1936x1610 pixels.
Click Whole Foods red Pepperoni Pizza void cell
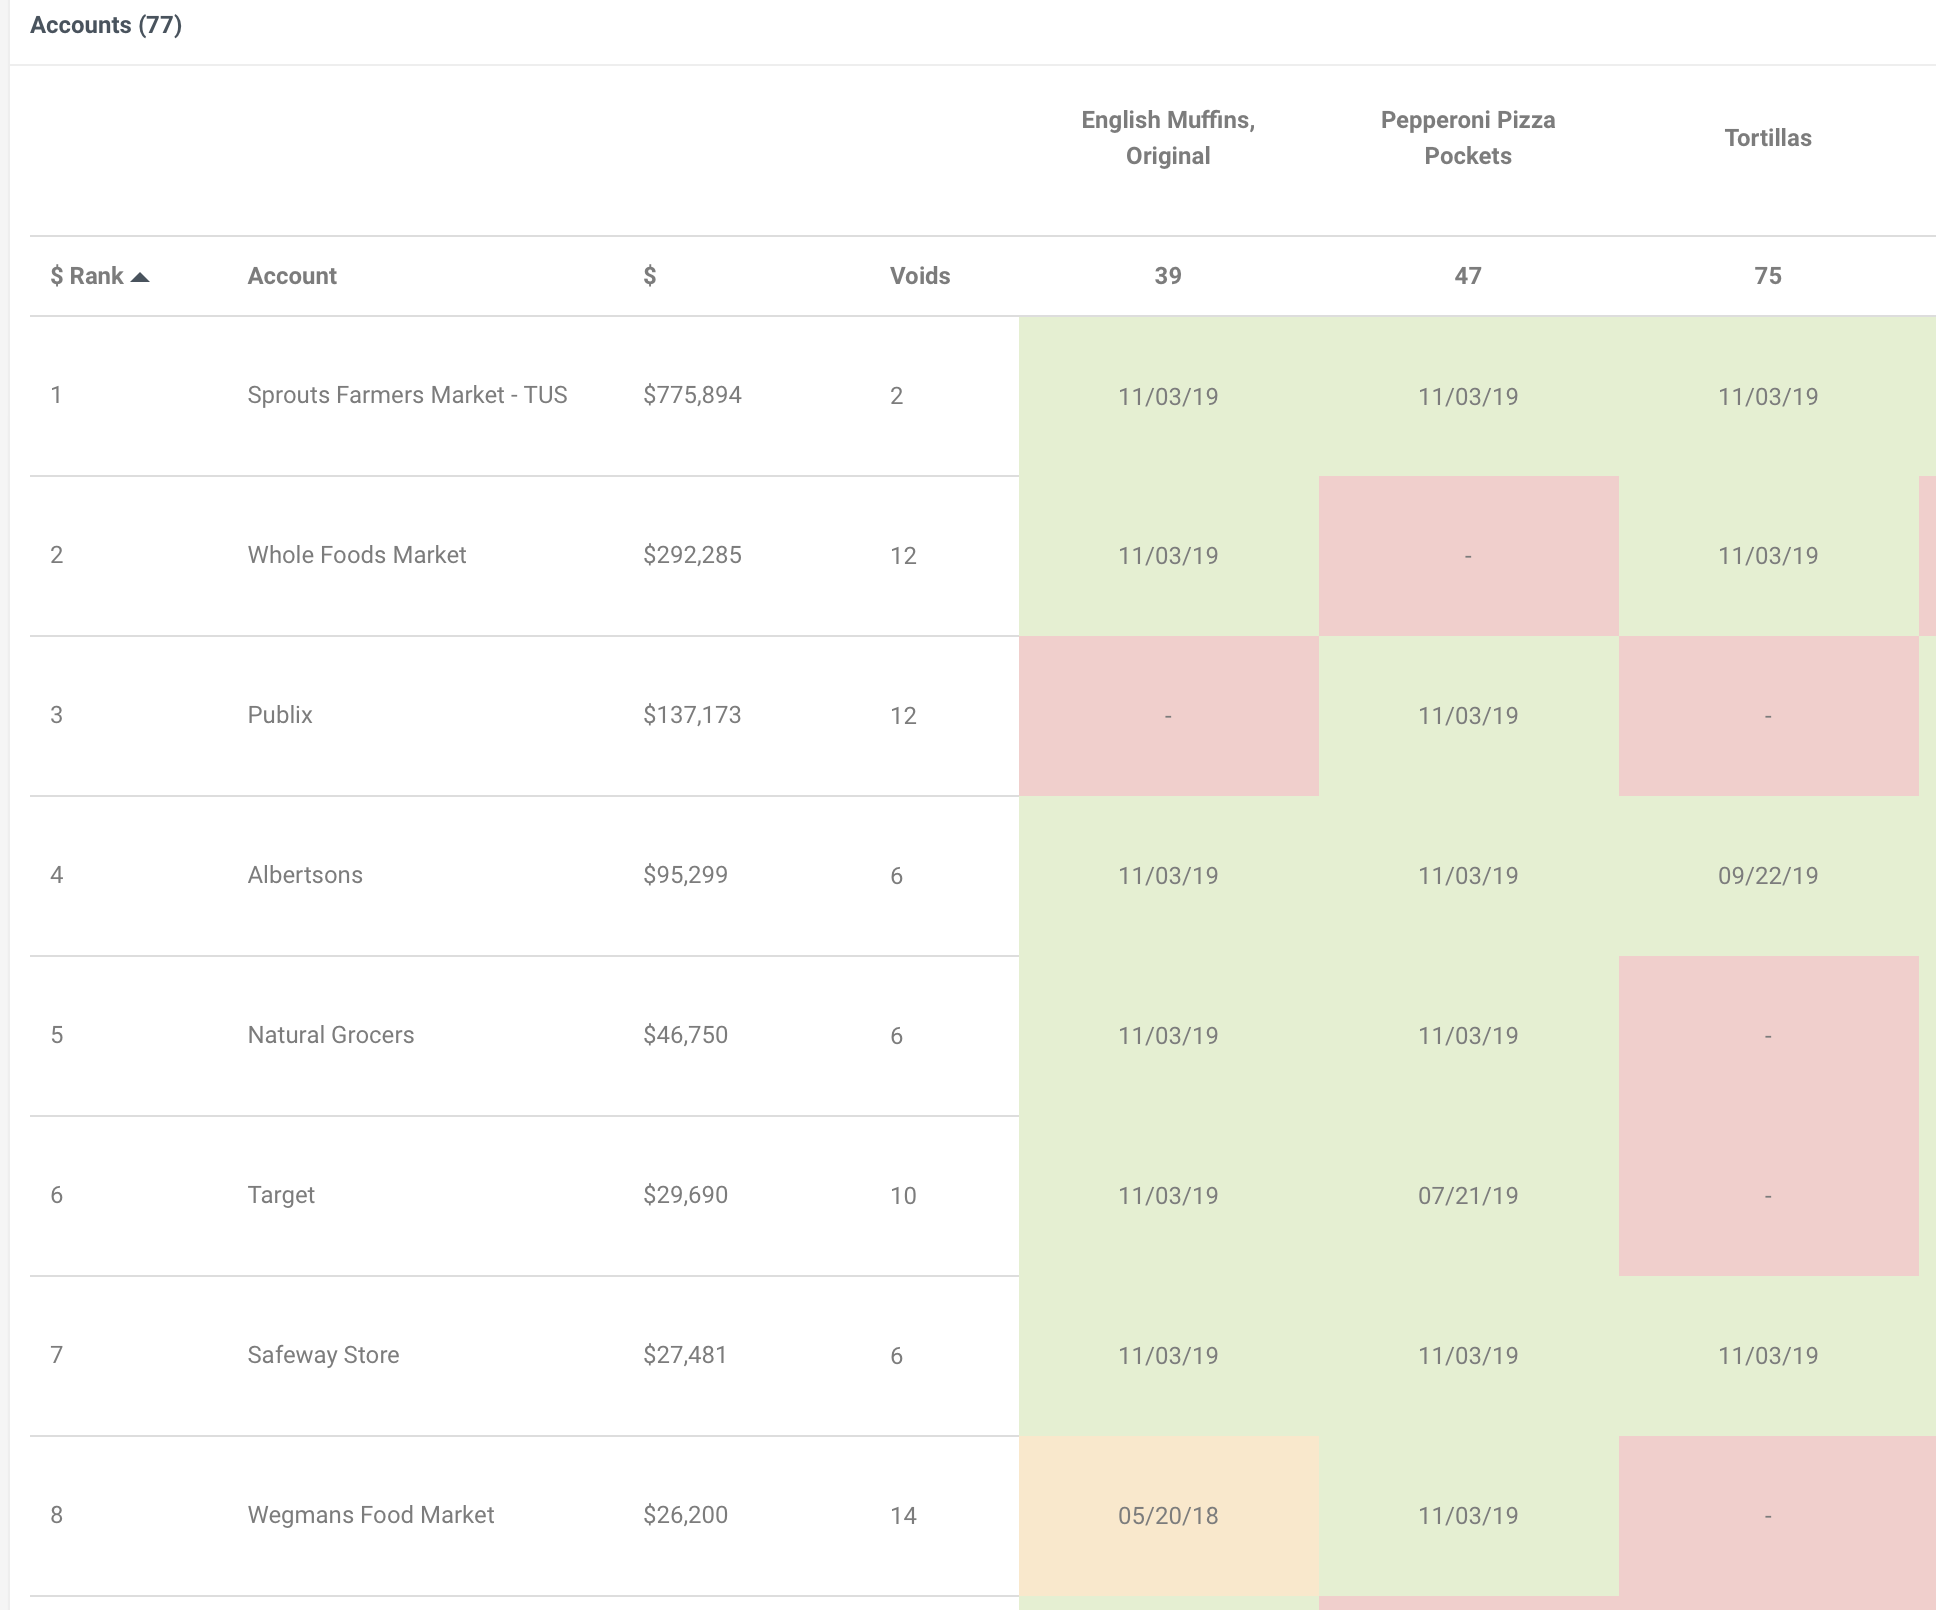coord(1468,556)
